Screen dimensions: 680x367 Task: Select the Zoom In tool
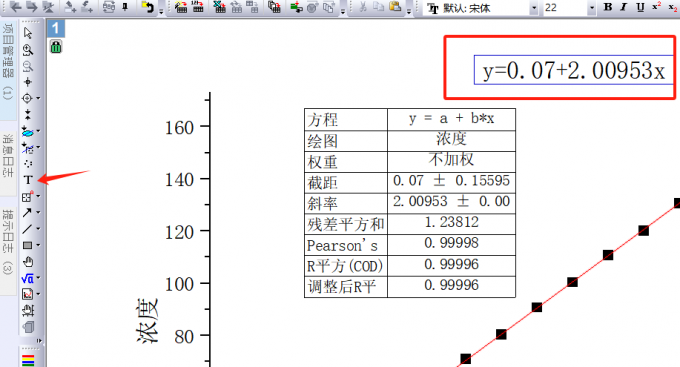click(x=28, y=49)
